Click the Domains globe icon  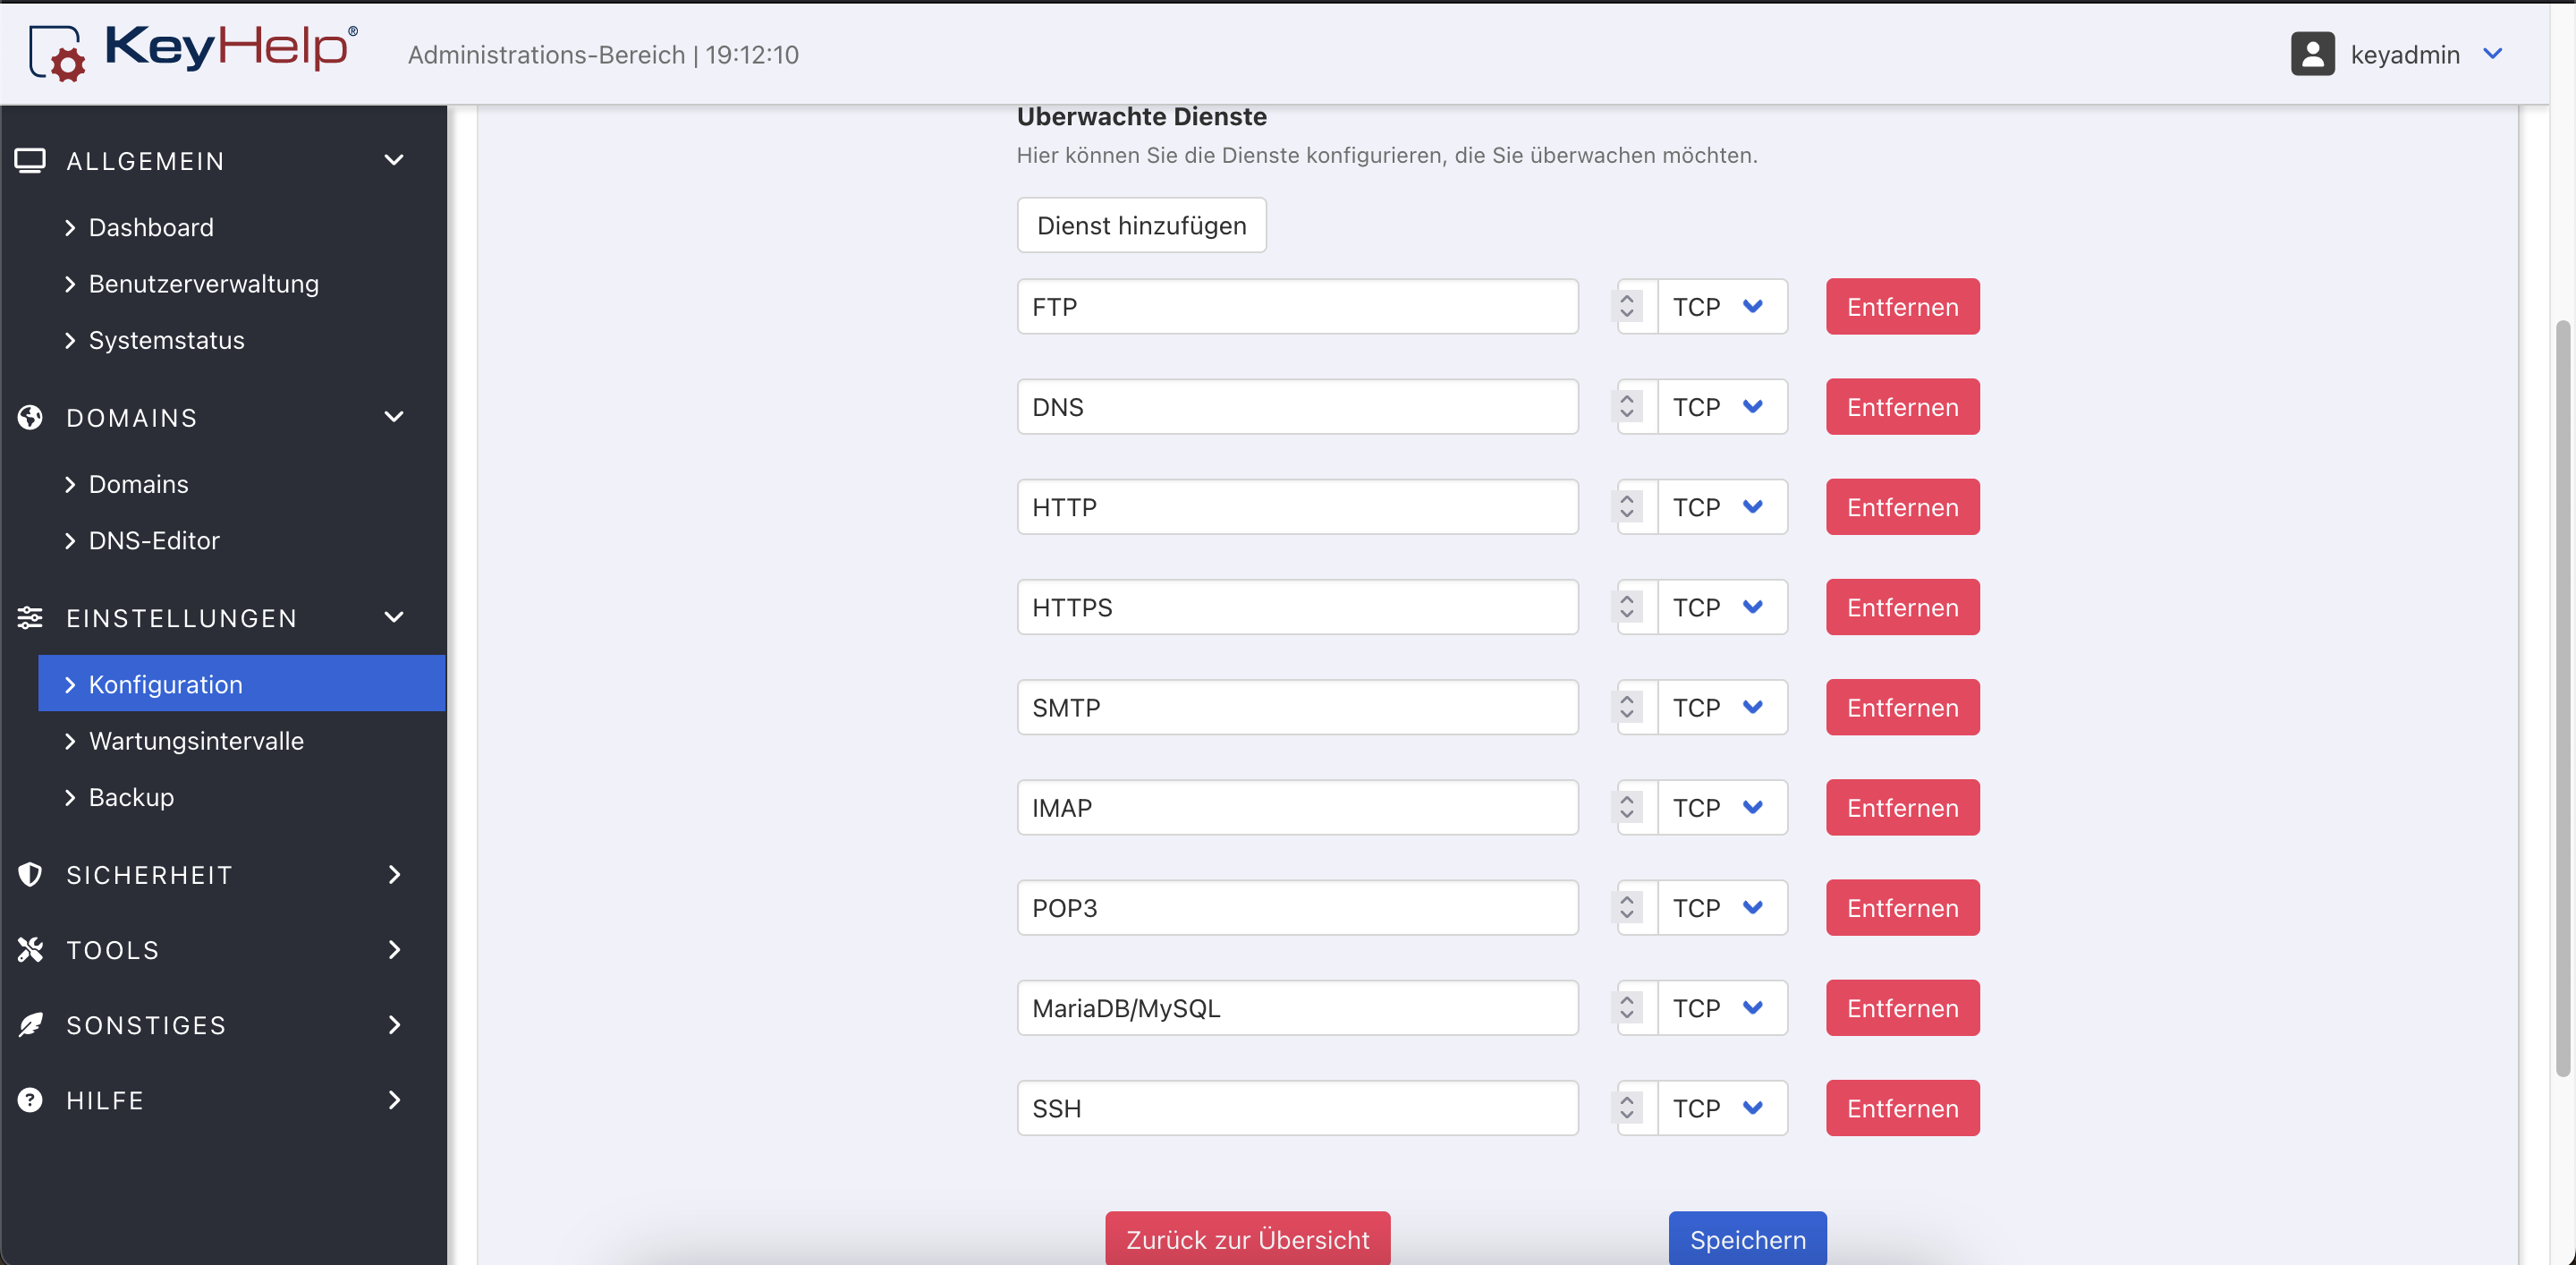tap(30, 417)
